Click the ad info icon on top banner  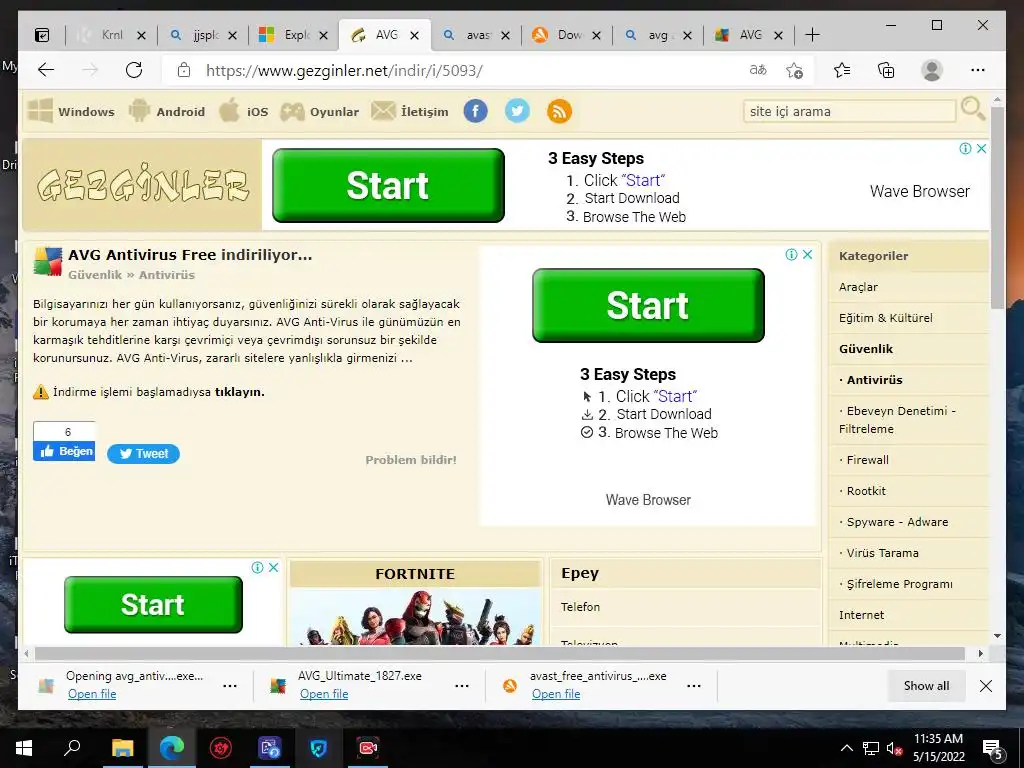965,148
